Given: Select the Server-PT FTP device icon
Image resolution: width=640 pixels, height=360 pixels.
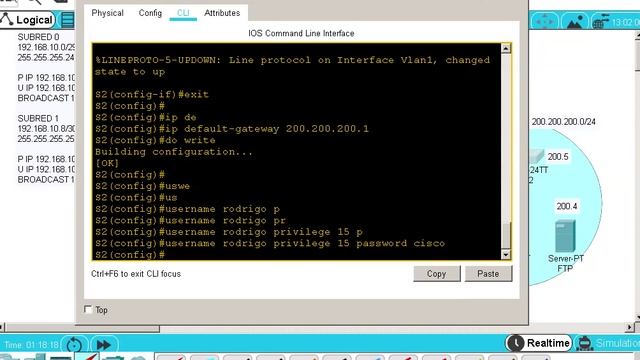Looking at the screenshot, I should [565, 236].
